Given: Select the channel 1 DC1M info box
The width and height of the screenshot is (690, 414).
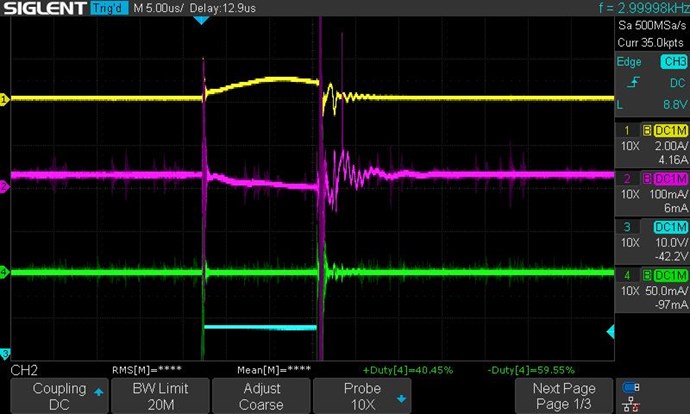Looking at the screenshot, I should (652, 145).
